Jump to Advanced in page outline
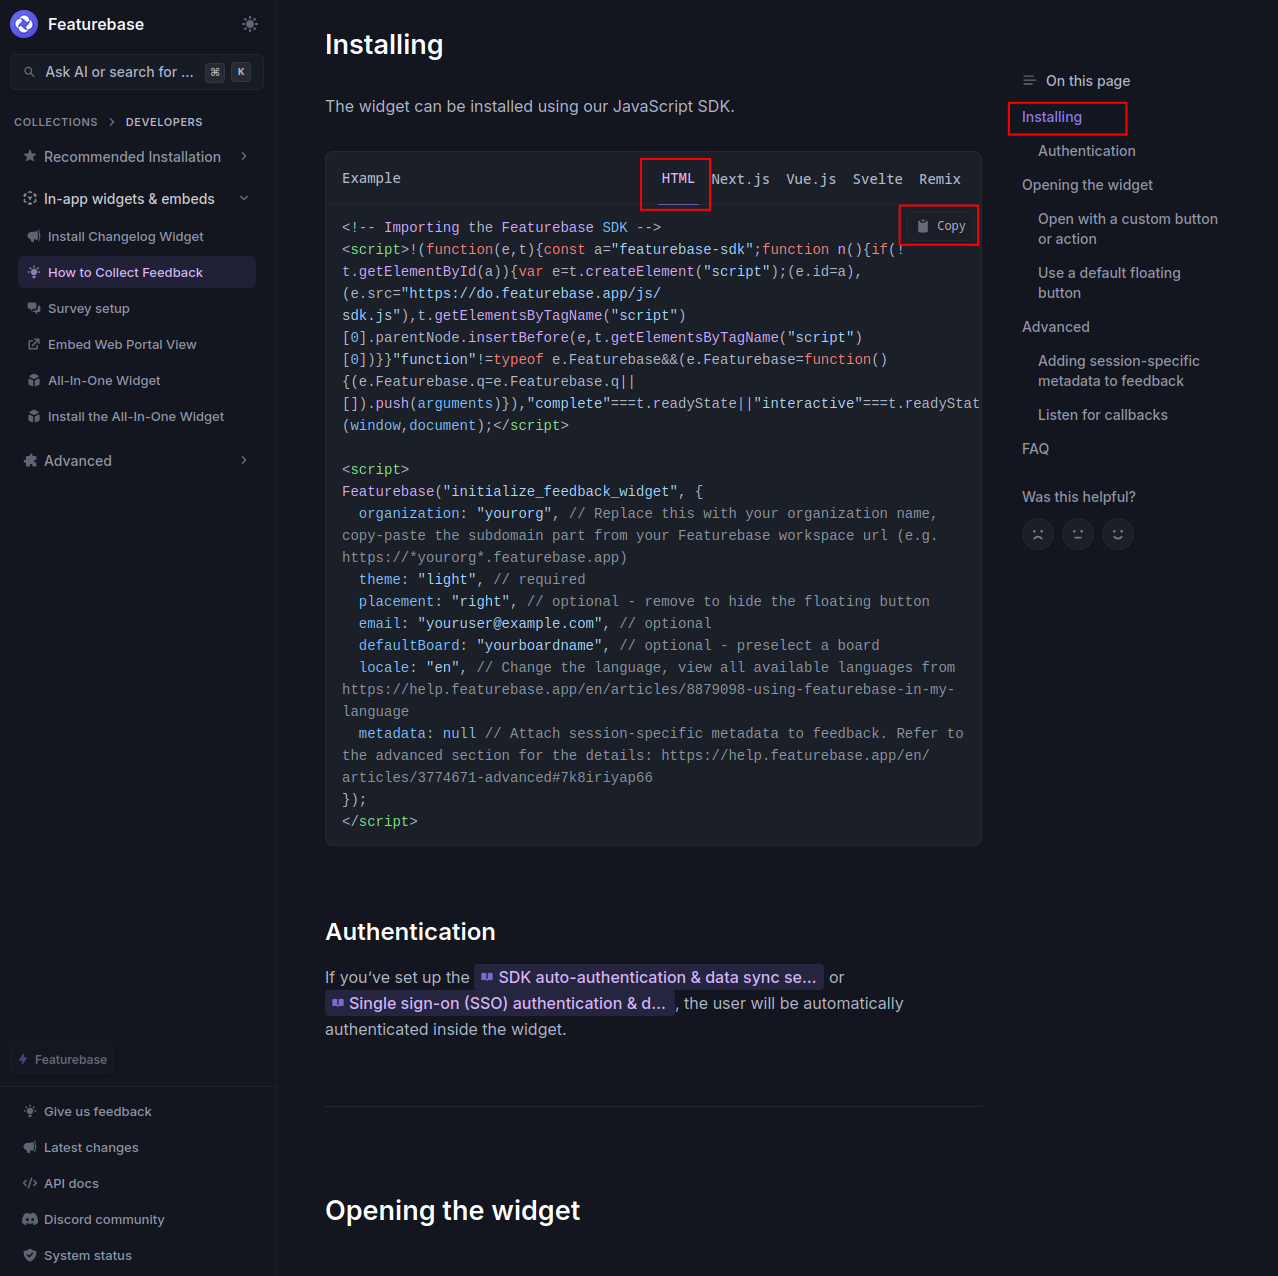 tap(1056, 327)
